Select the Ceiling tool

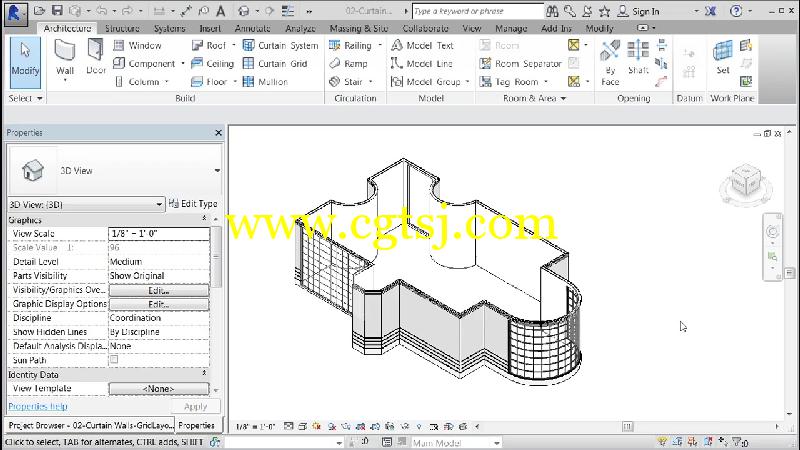[212, 63]
